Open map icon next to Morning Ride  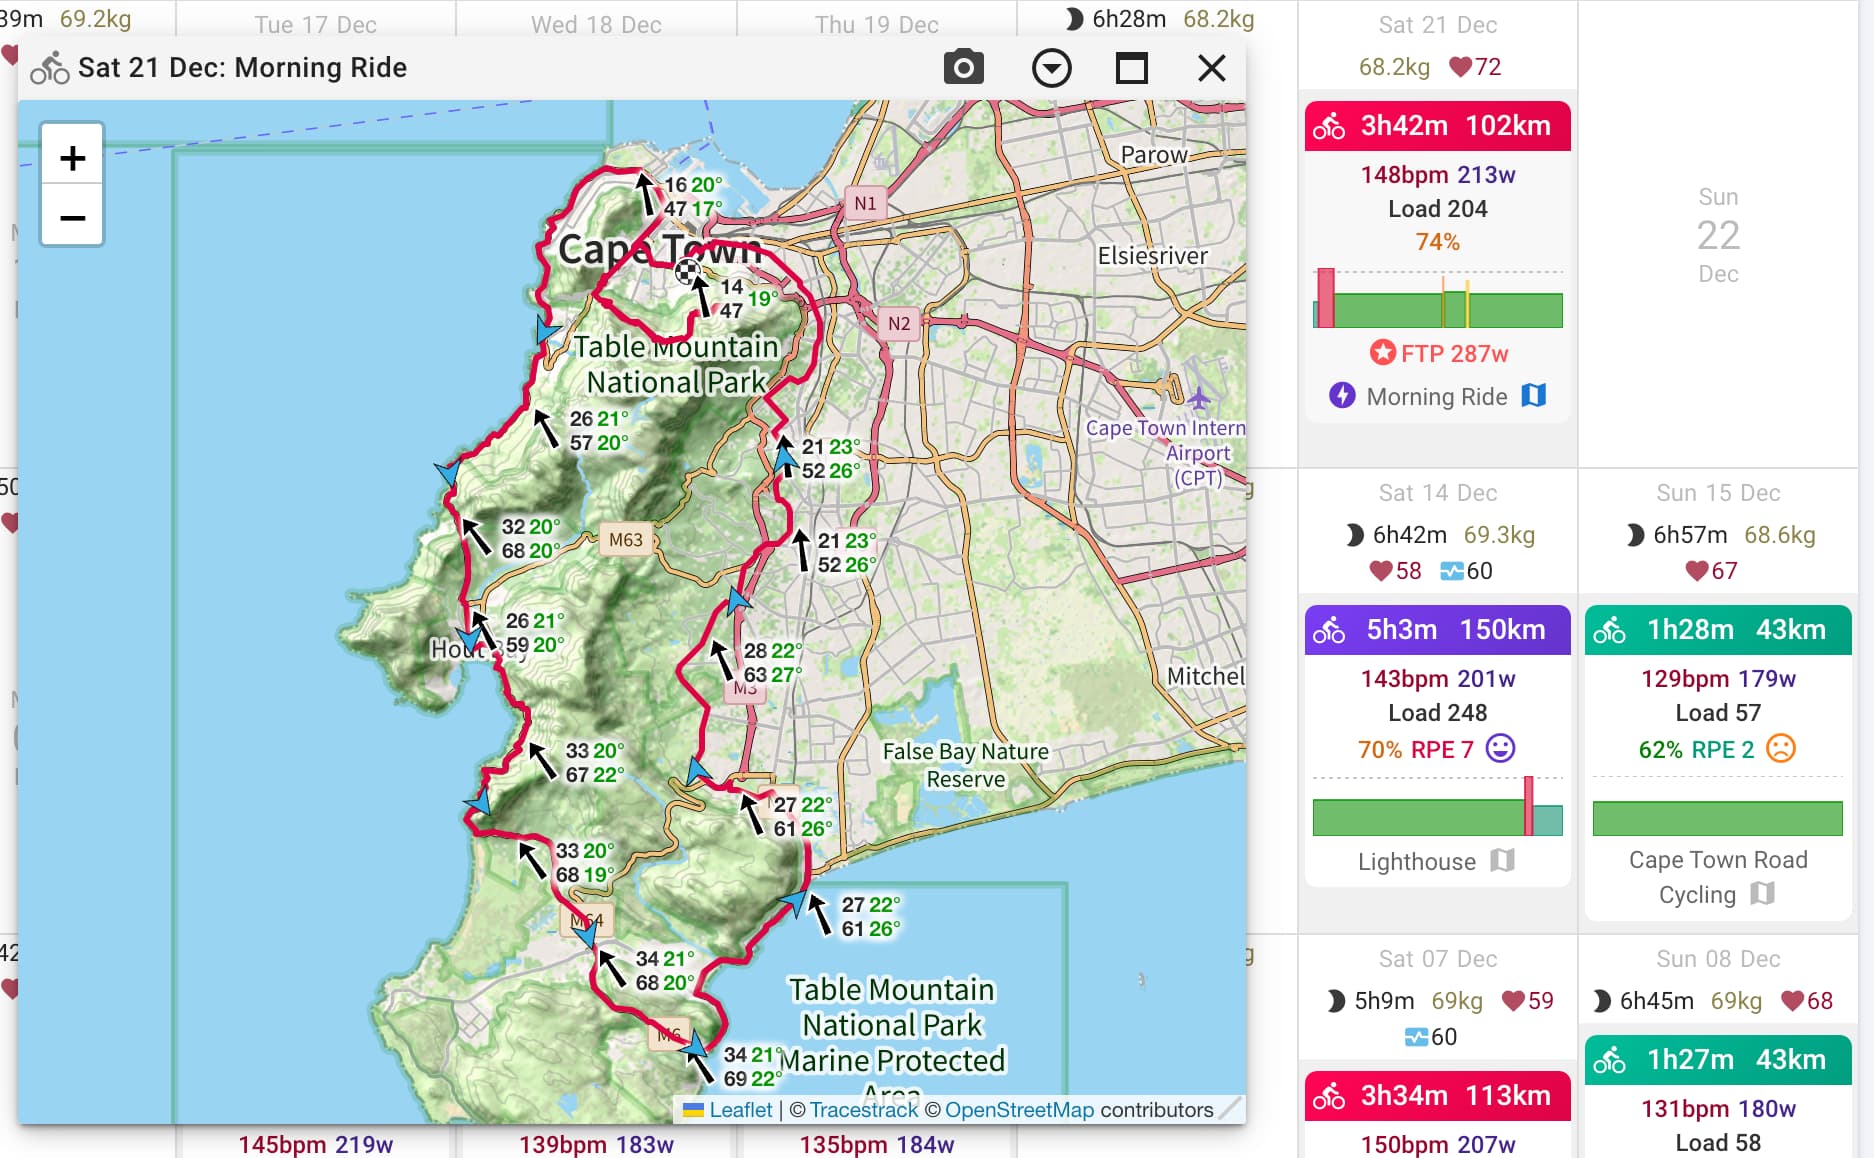point(1534,395)
